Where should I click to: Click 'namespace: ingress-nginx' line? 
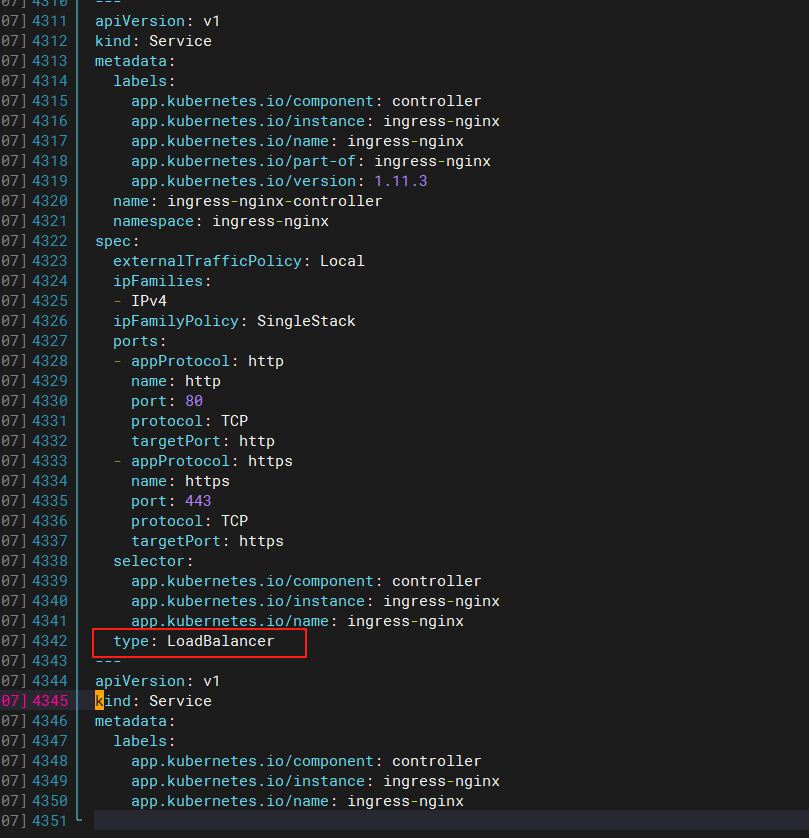tap(220, 221)
